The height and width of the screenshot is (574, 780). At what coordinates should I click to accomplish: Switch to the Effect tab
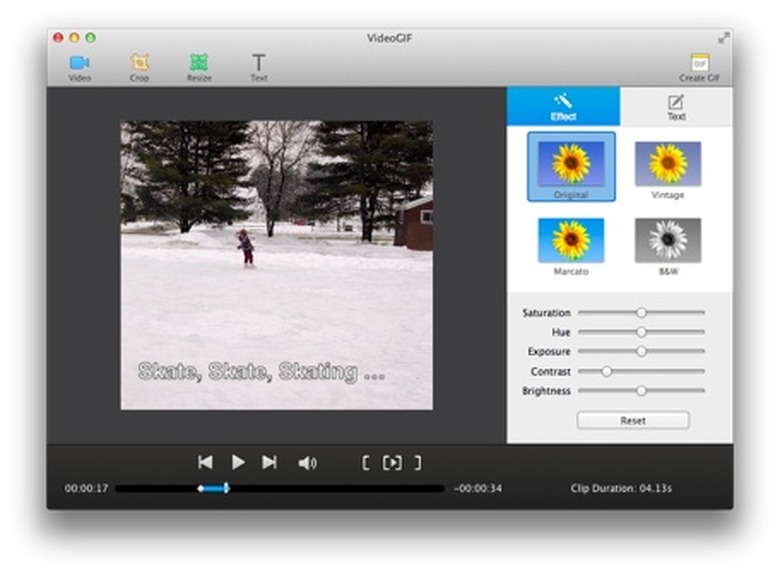coord(563,106)
